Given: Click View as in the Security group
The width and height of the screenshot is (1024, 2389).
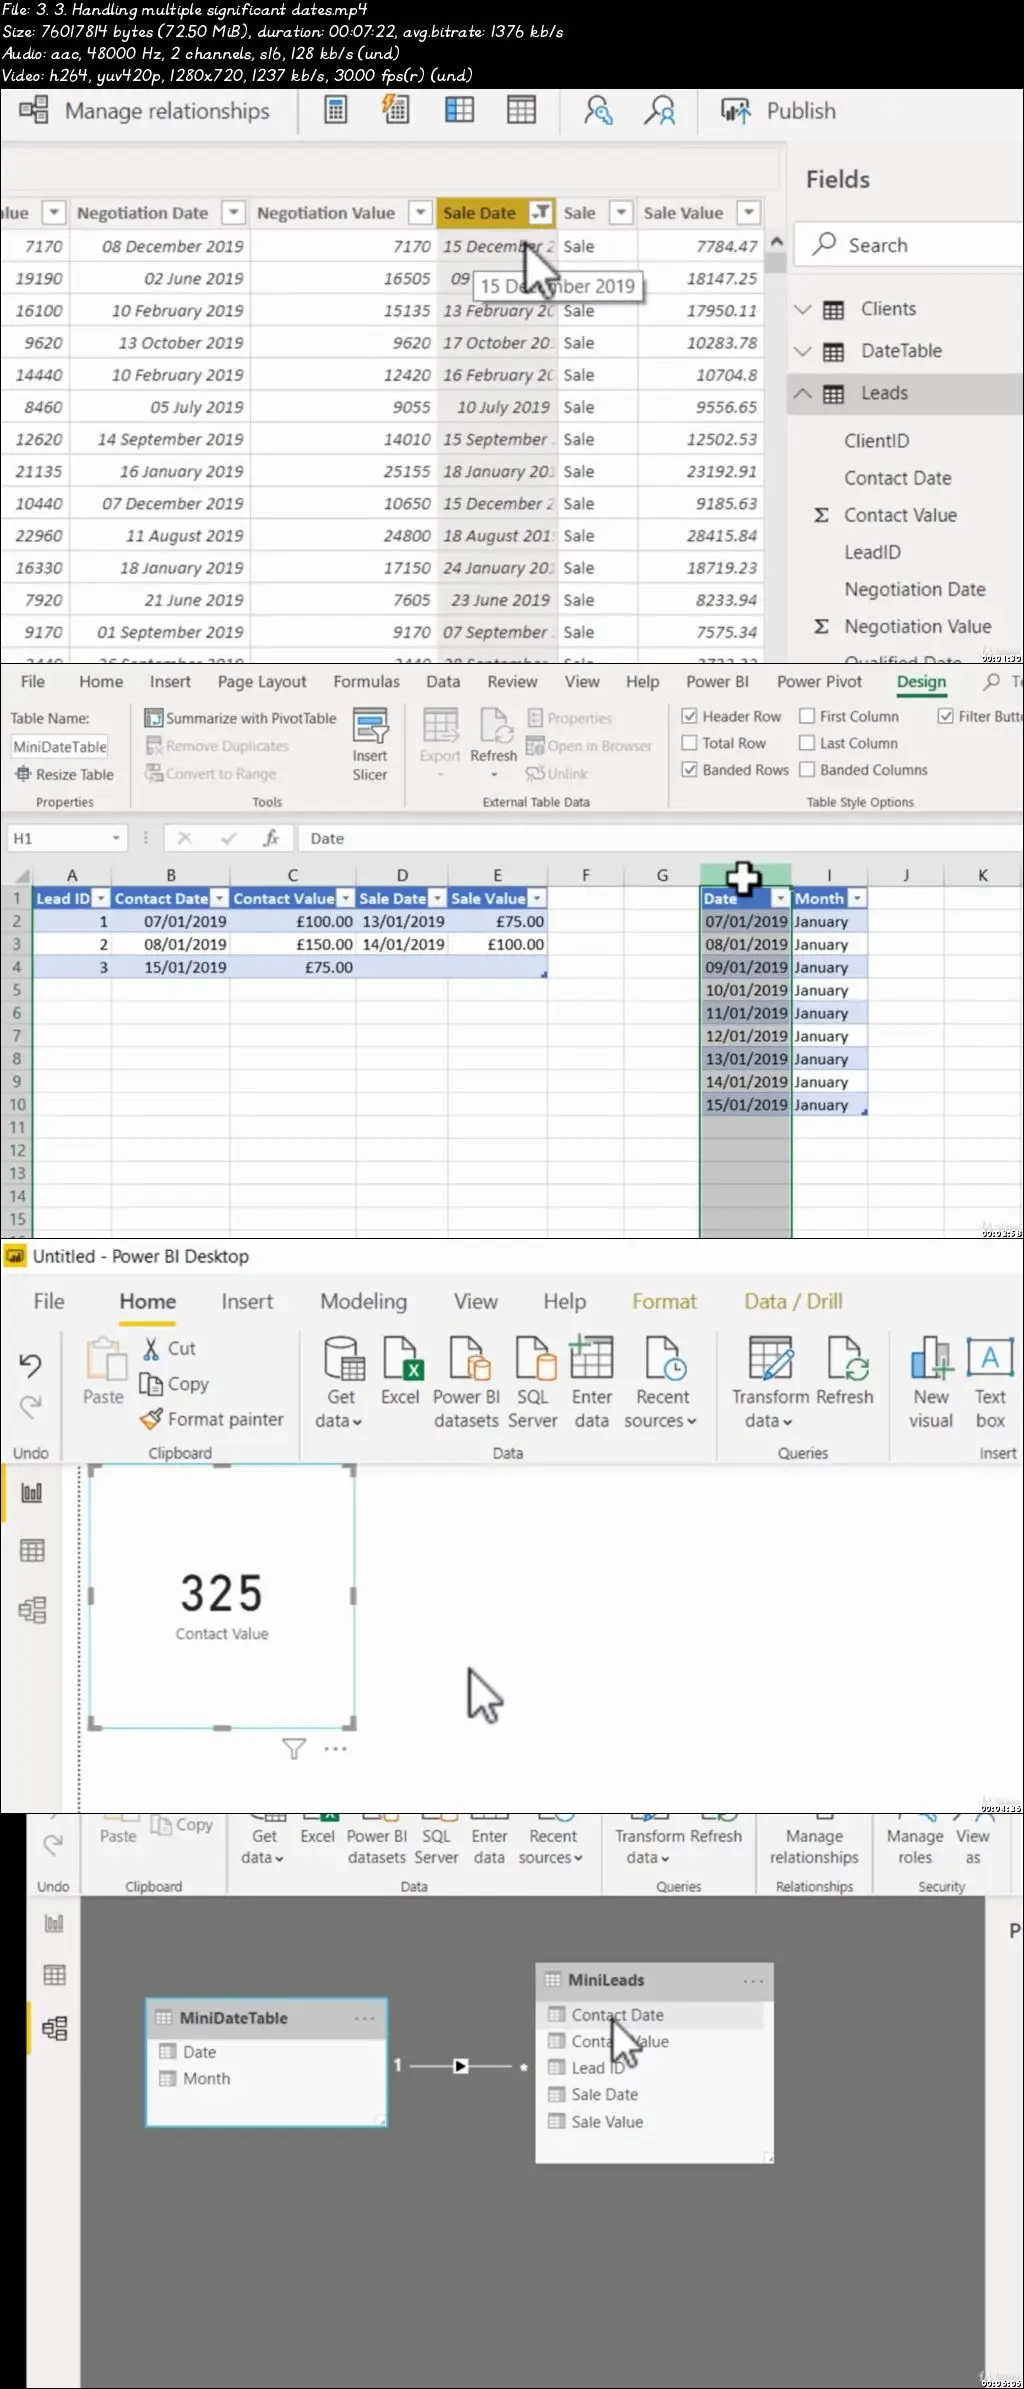Looking at the screenshot, I should coord(973,1846).
